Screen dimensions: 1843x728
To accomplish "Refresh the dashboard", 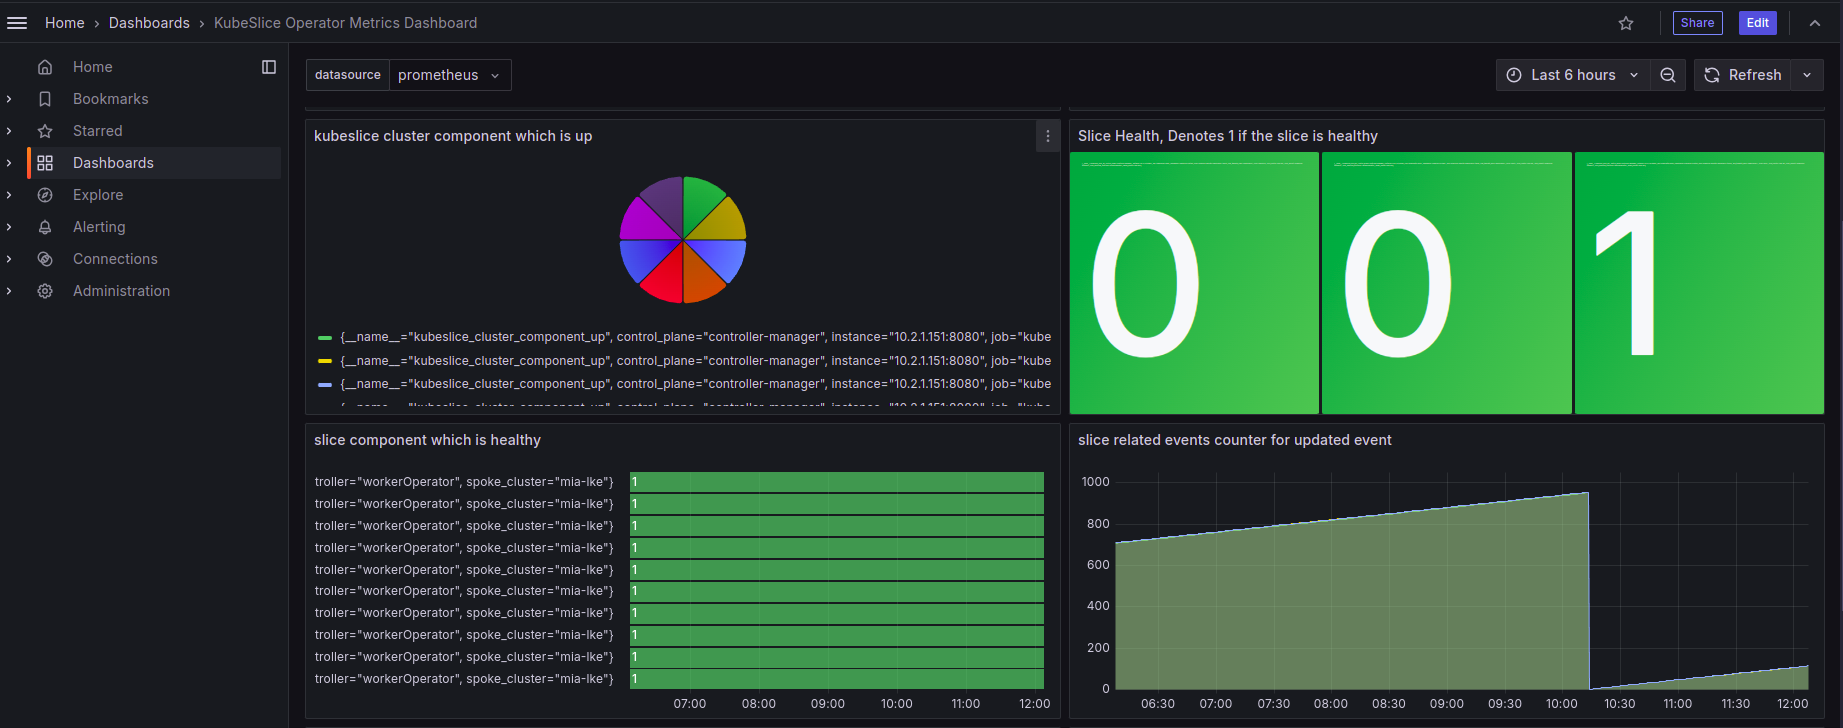I will [1743, 75].
